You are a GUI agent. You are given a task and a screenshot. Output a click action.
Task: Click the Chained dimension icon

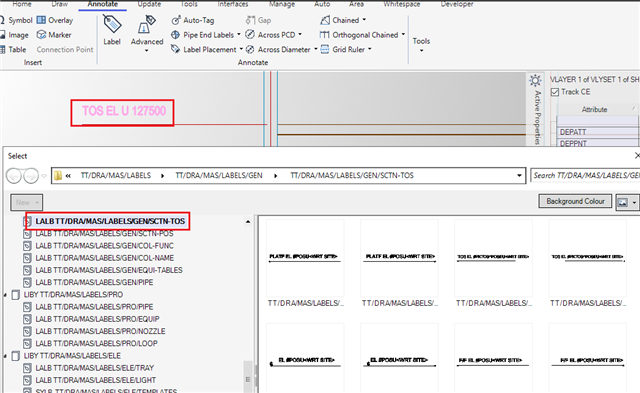point(325,20)
